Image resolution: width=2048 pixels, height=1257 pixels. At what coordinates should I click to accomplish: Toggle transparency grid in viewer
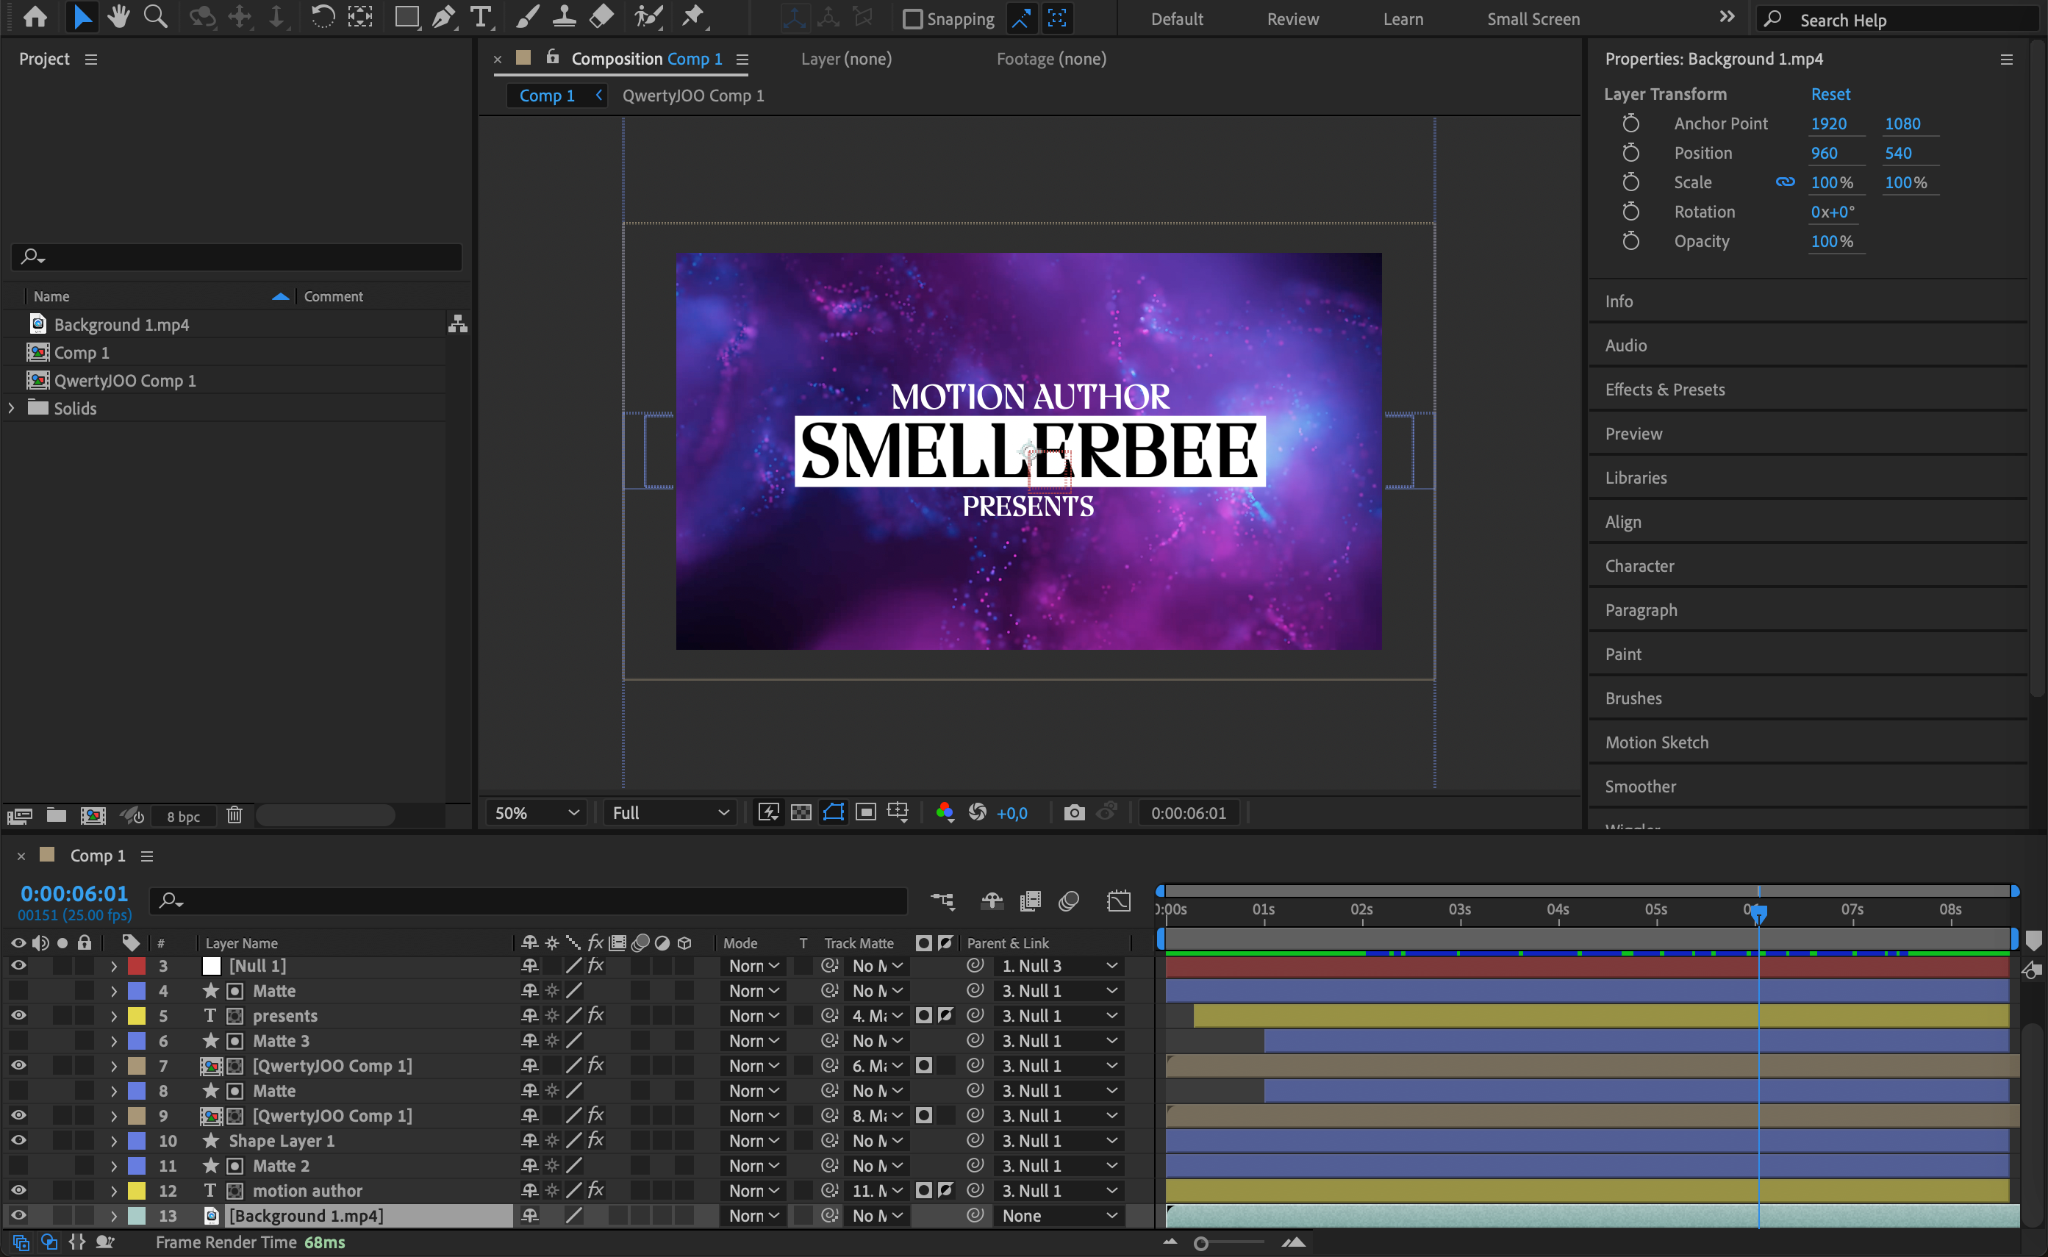tap(801, 812)
